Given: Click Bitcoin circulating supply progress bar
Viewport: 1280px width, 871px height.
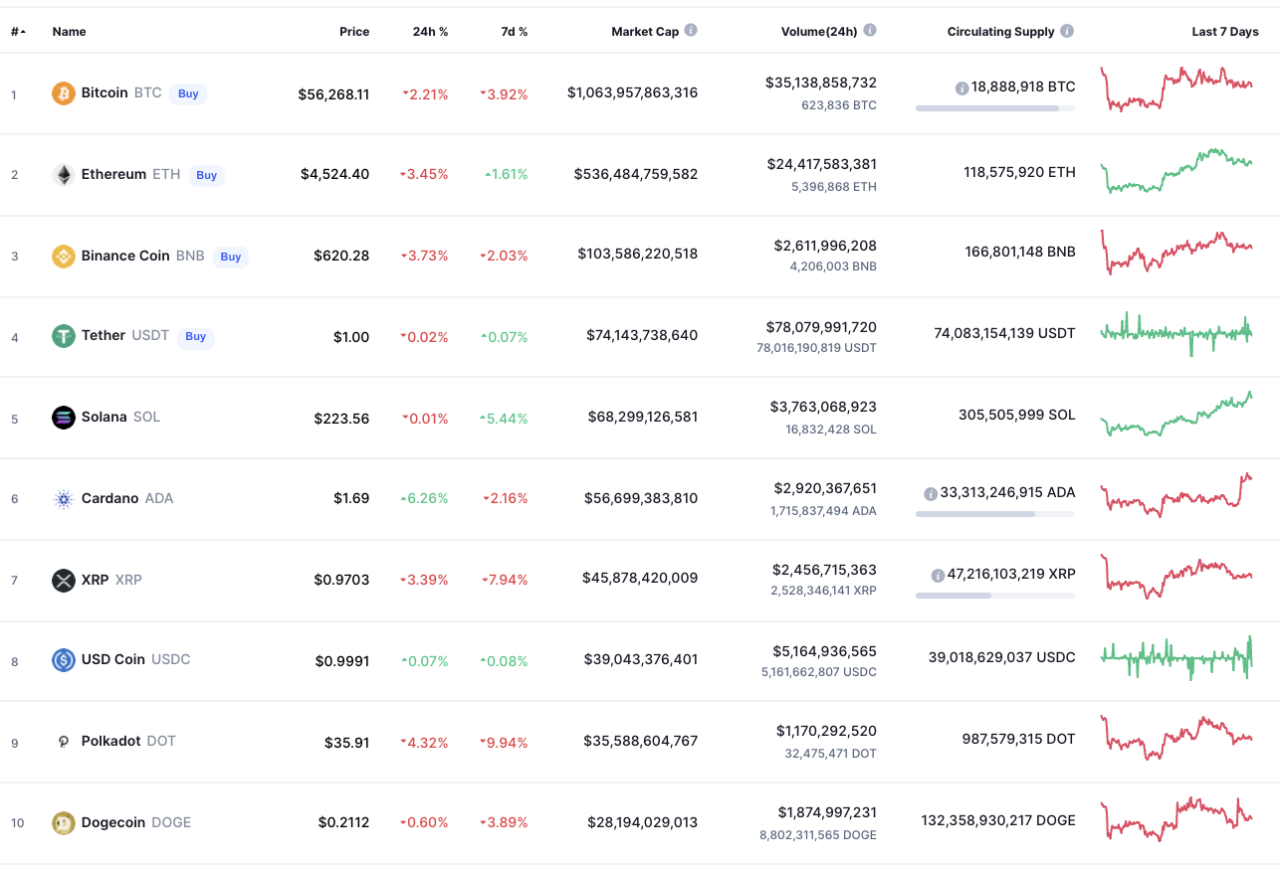Looking at the screenshot, I should tap(994, 108).
